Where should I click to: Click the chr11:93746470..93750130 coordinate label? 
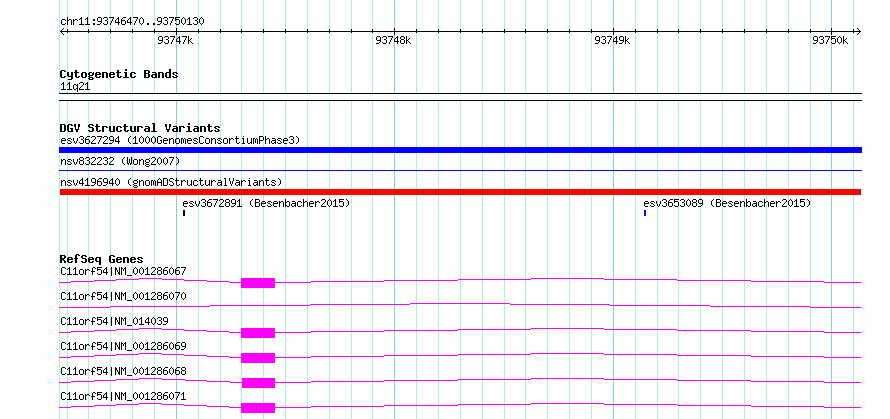tap(132, 21)
